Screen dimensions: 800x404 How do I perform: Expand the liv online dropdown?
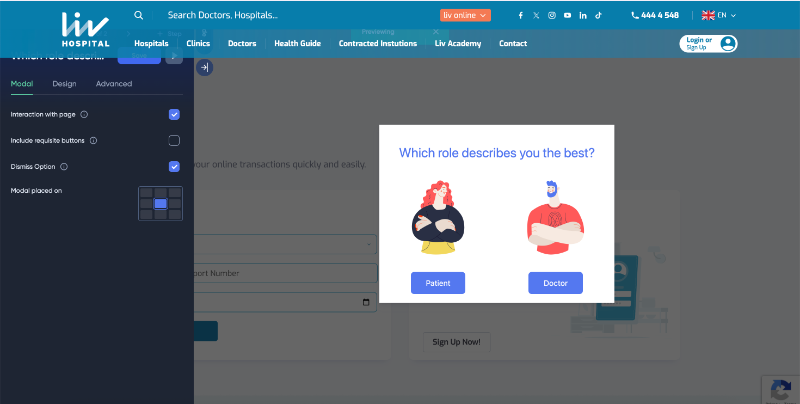465,15
